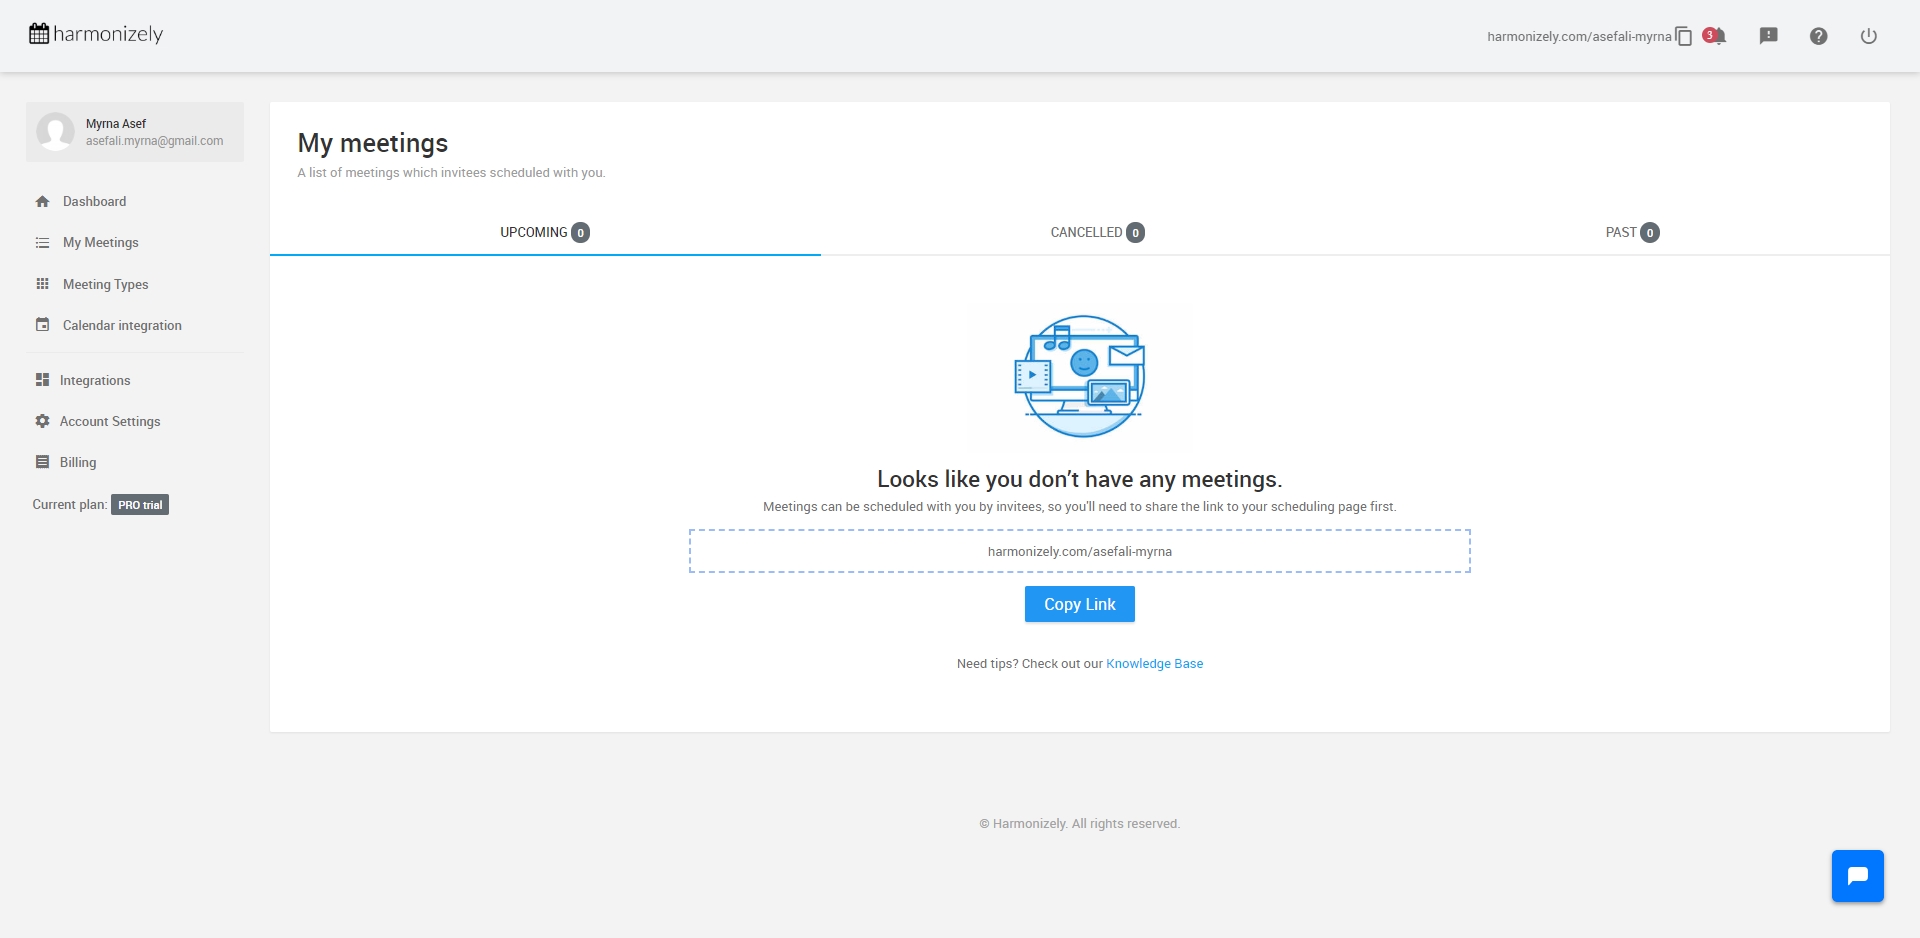The width and height of the screenshot is (1920, 938).
Task: Open the chat widget bubble
Action: 1858,875
